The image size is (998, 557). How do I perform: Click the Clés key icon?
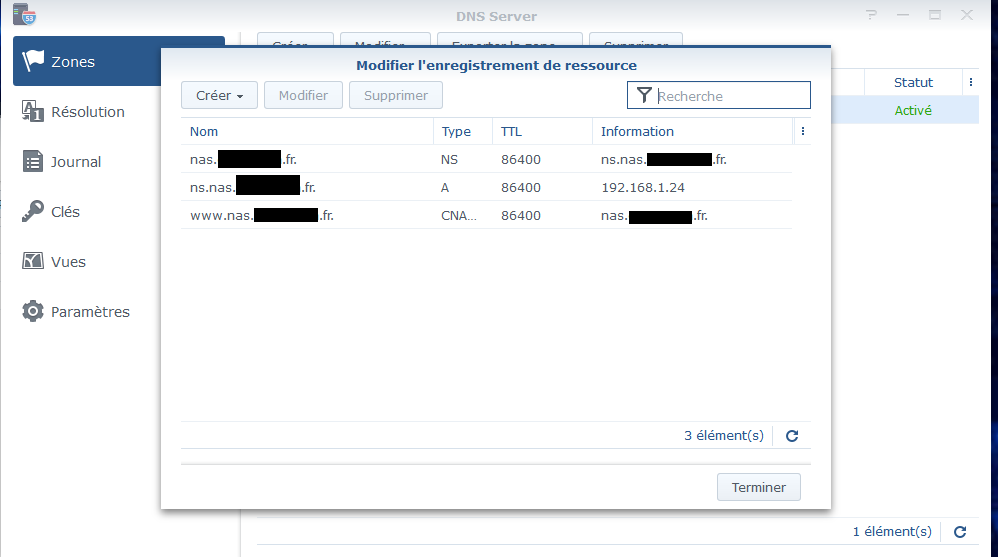pos(33,211)
